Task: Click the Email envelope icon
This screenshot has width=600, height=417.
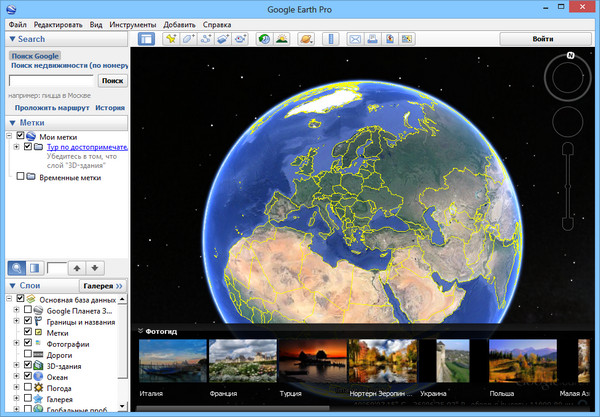Action: coord(354,39)
